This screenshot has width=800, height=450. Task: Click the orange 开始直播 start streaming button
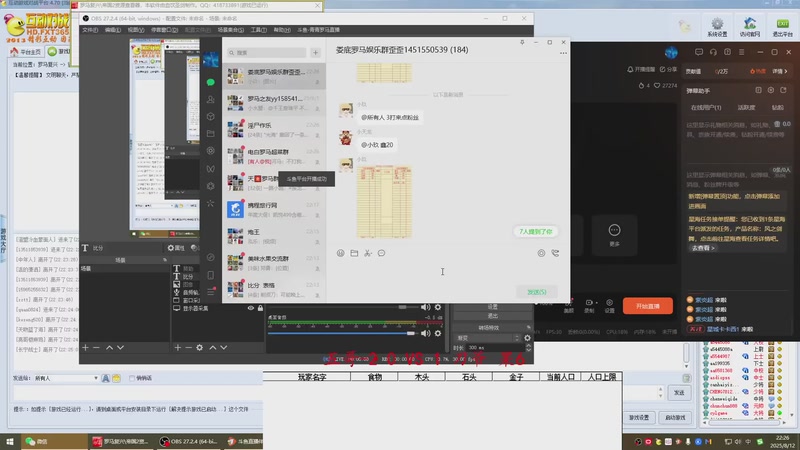pos(647,306)
